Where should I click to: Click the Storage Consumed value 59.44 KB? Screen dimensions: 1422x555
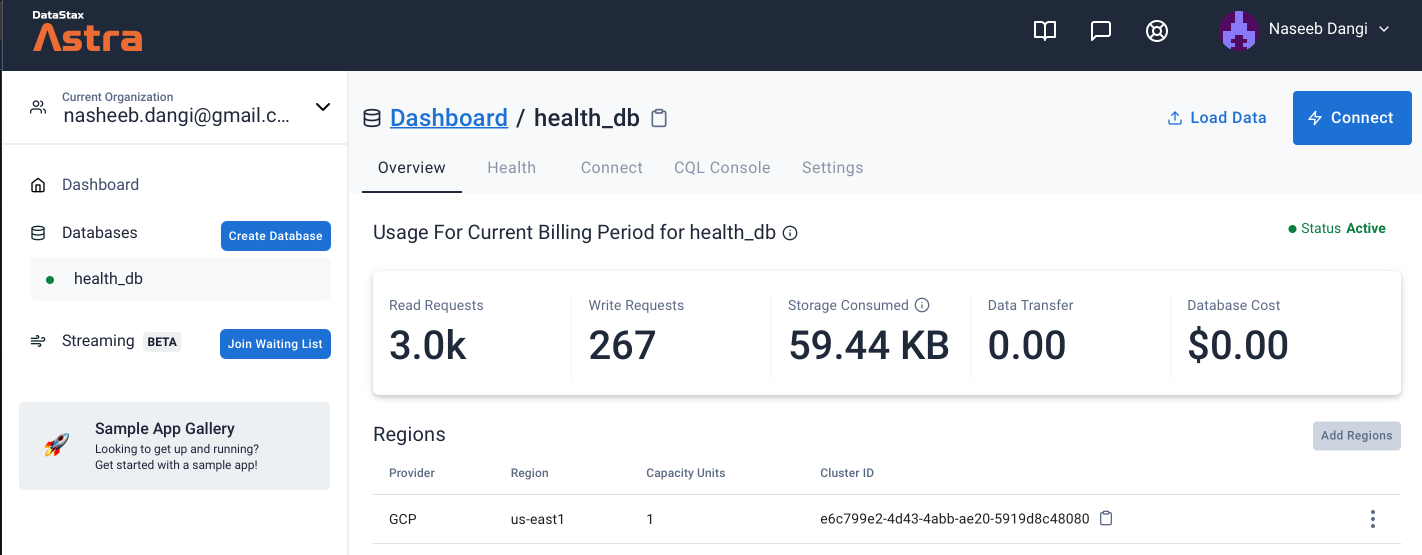pos(869,345)
